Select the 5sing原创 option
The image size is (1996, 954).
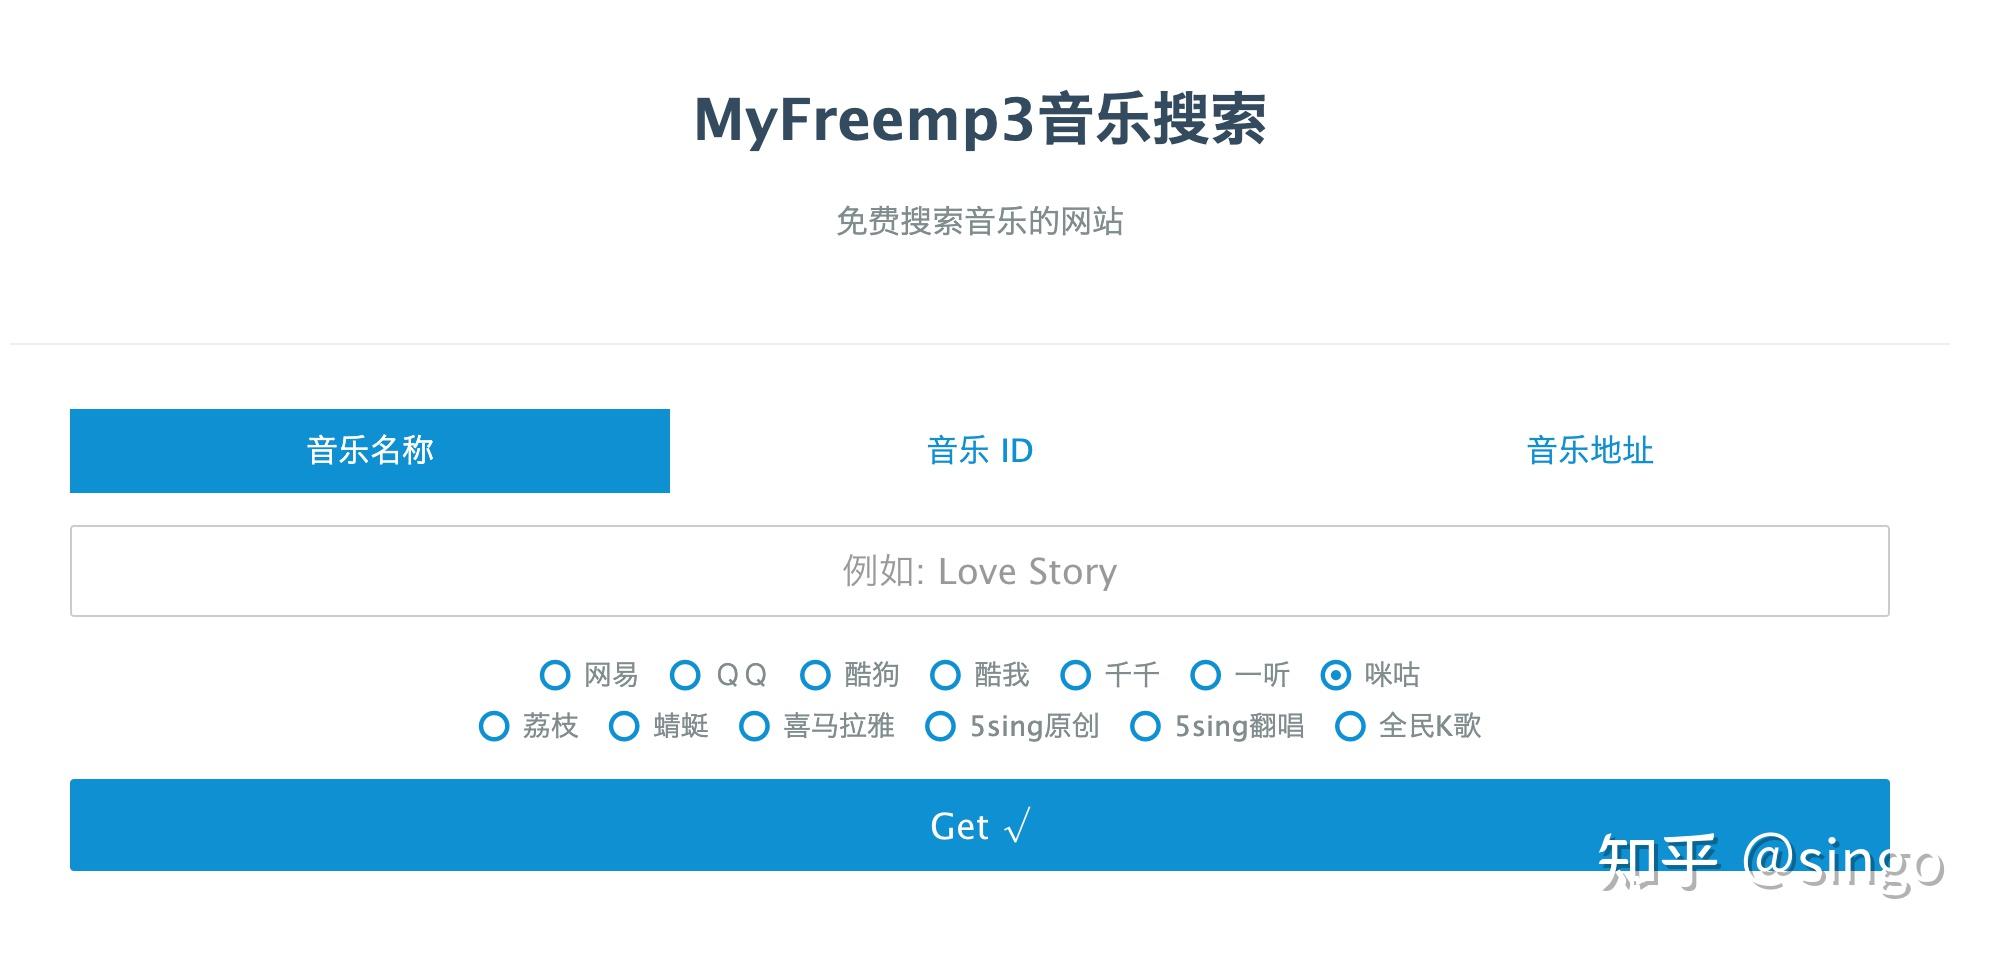point(941,728)
